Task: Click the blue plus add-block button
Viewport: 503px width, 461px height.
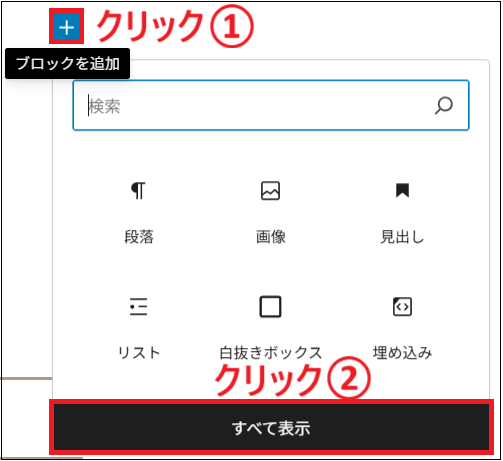Action: coord(67,27)
